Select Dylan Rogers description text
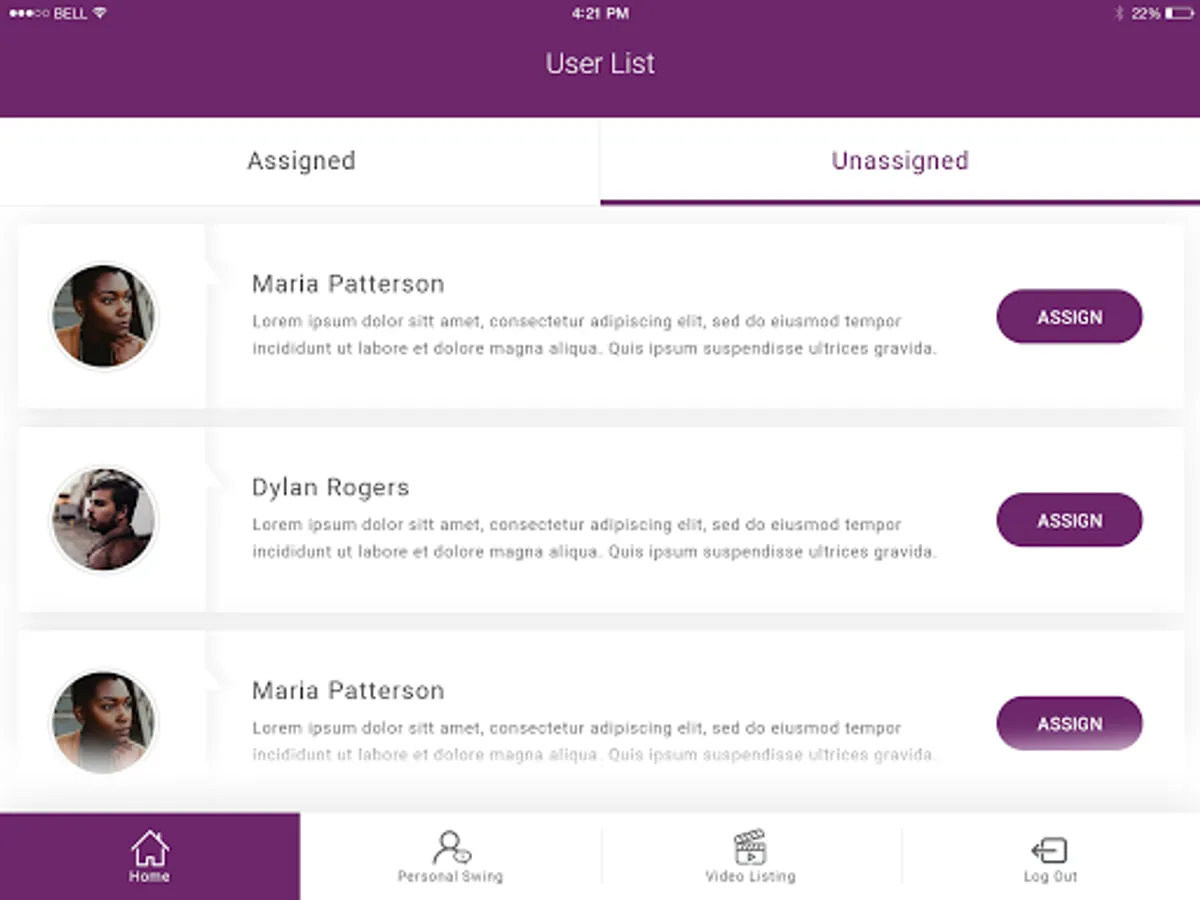The image size is (1200, 900). click(x=594, y=538)
